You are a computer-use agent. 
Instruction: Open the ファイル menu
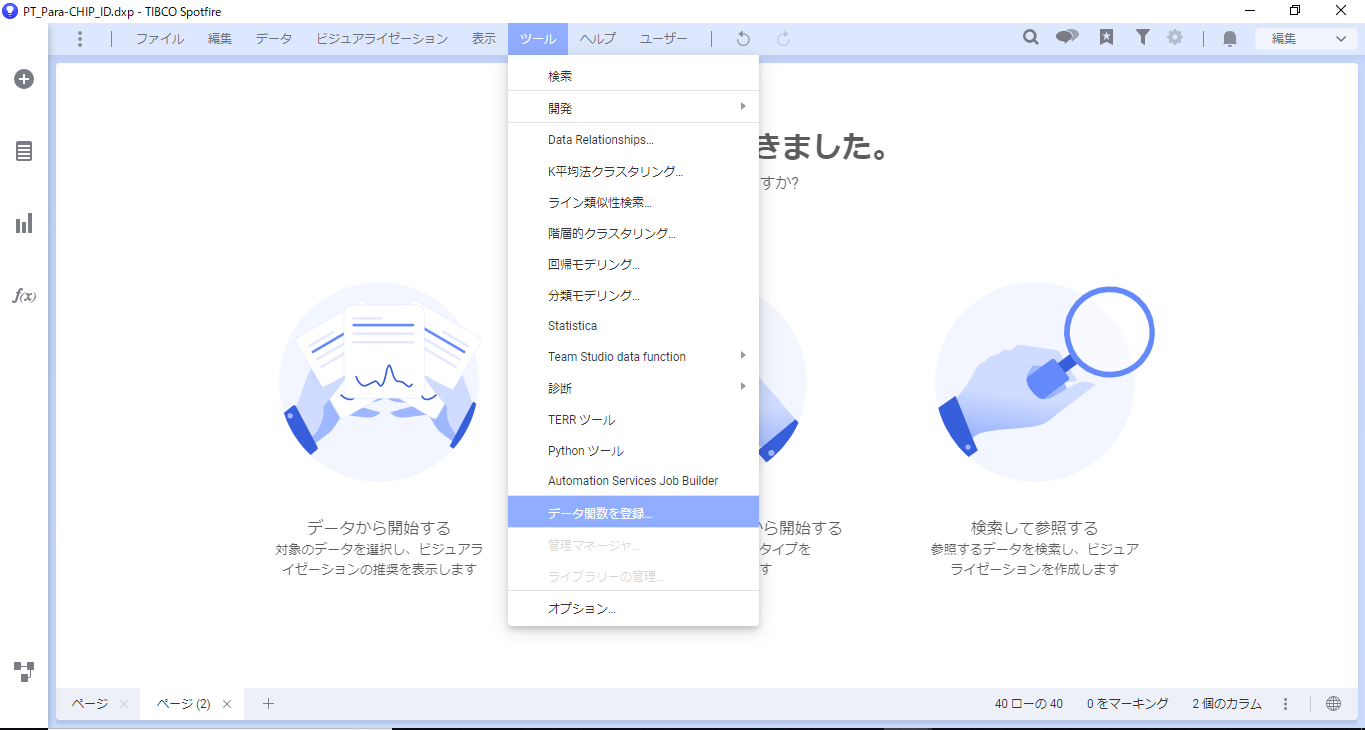pyautogui.click(x=160, y=39)
